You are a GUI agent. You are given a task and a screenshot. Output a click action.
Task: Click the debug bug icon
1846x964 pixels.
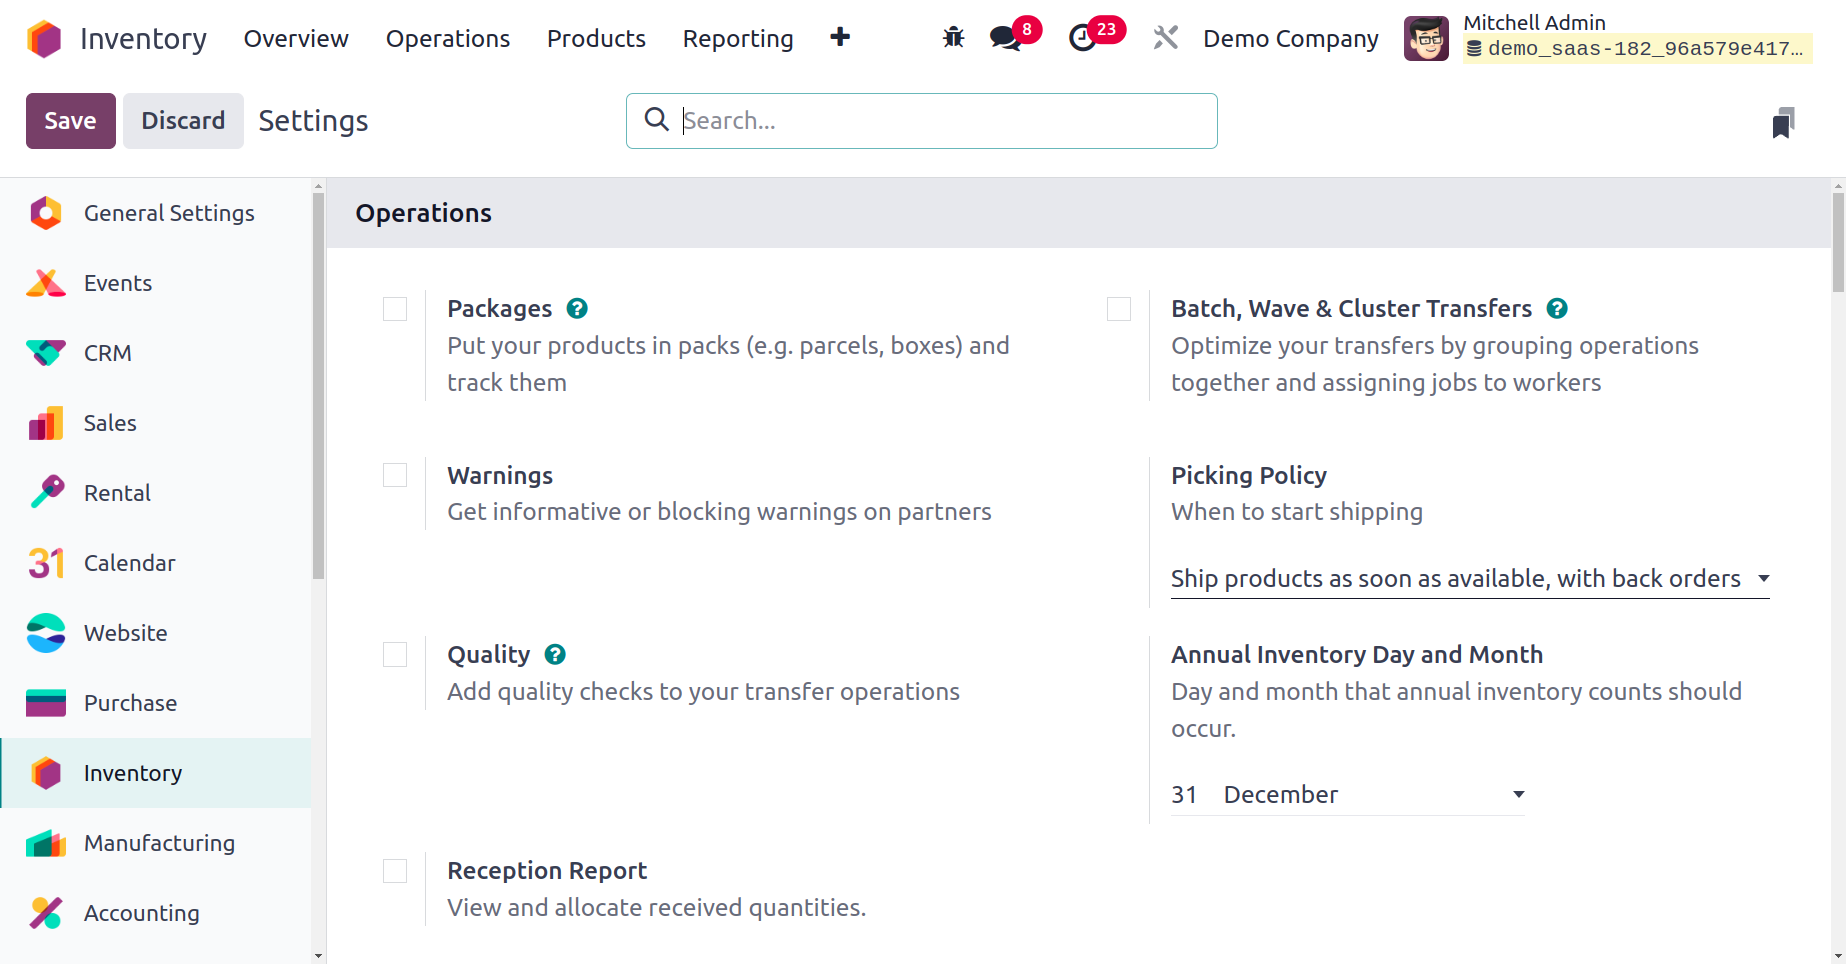coord(953,38)
